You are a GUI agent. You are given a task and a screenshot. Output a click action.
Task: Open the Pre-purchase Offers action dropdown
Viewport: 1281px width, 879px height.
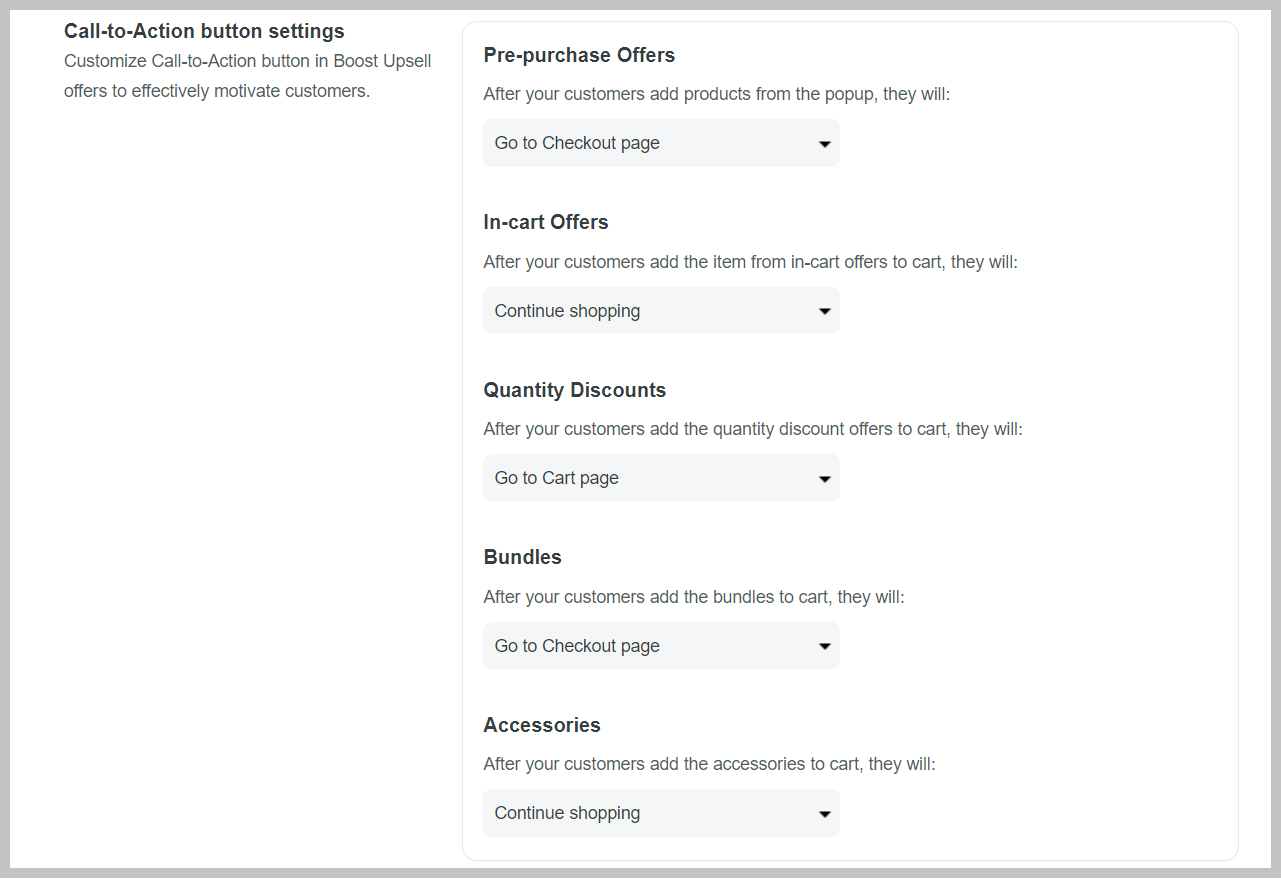tap(660, 143)
